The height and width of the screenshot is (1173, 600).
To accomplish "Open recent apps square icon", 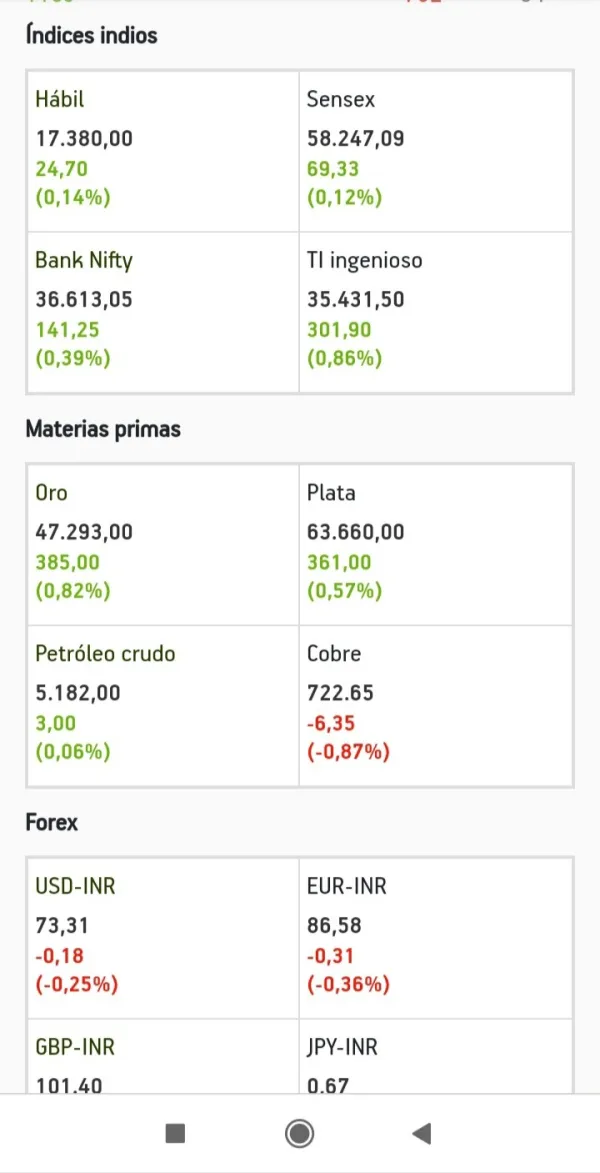I will [175, 1133].
